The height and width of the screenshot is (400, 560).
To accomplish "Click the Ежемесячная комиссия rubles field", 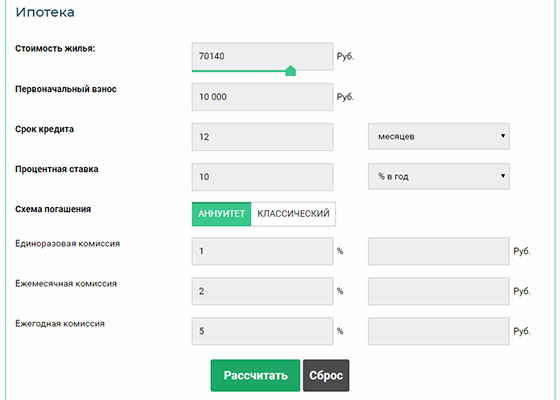I will pyautogui.click(x=439, y=291).
